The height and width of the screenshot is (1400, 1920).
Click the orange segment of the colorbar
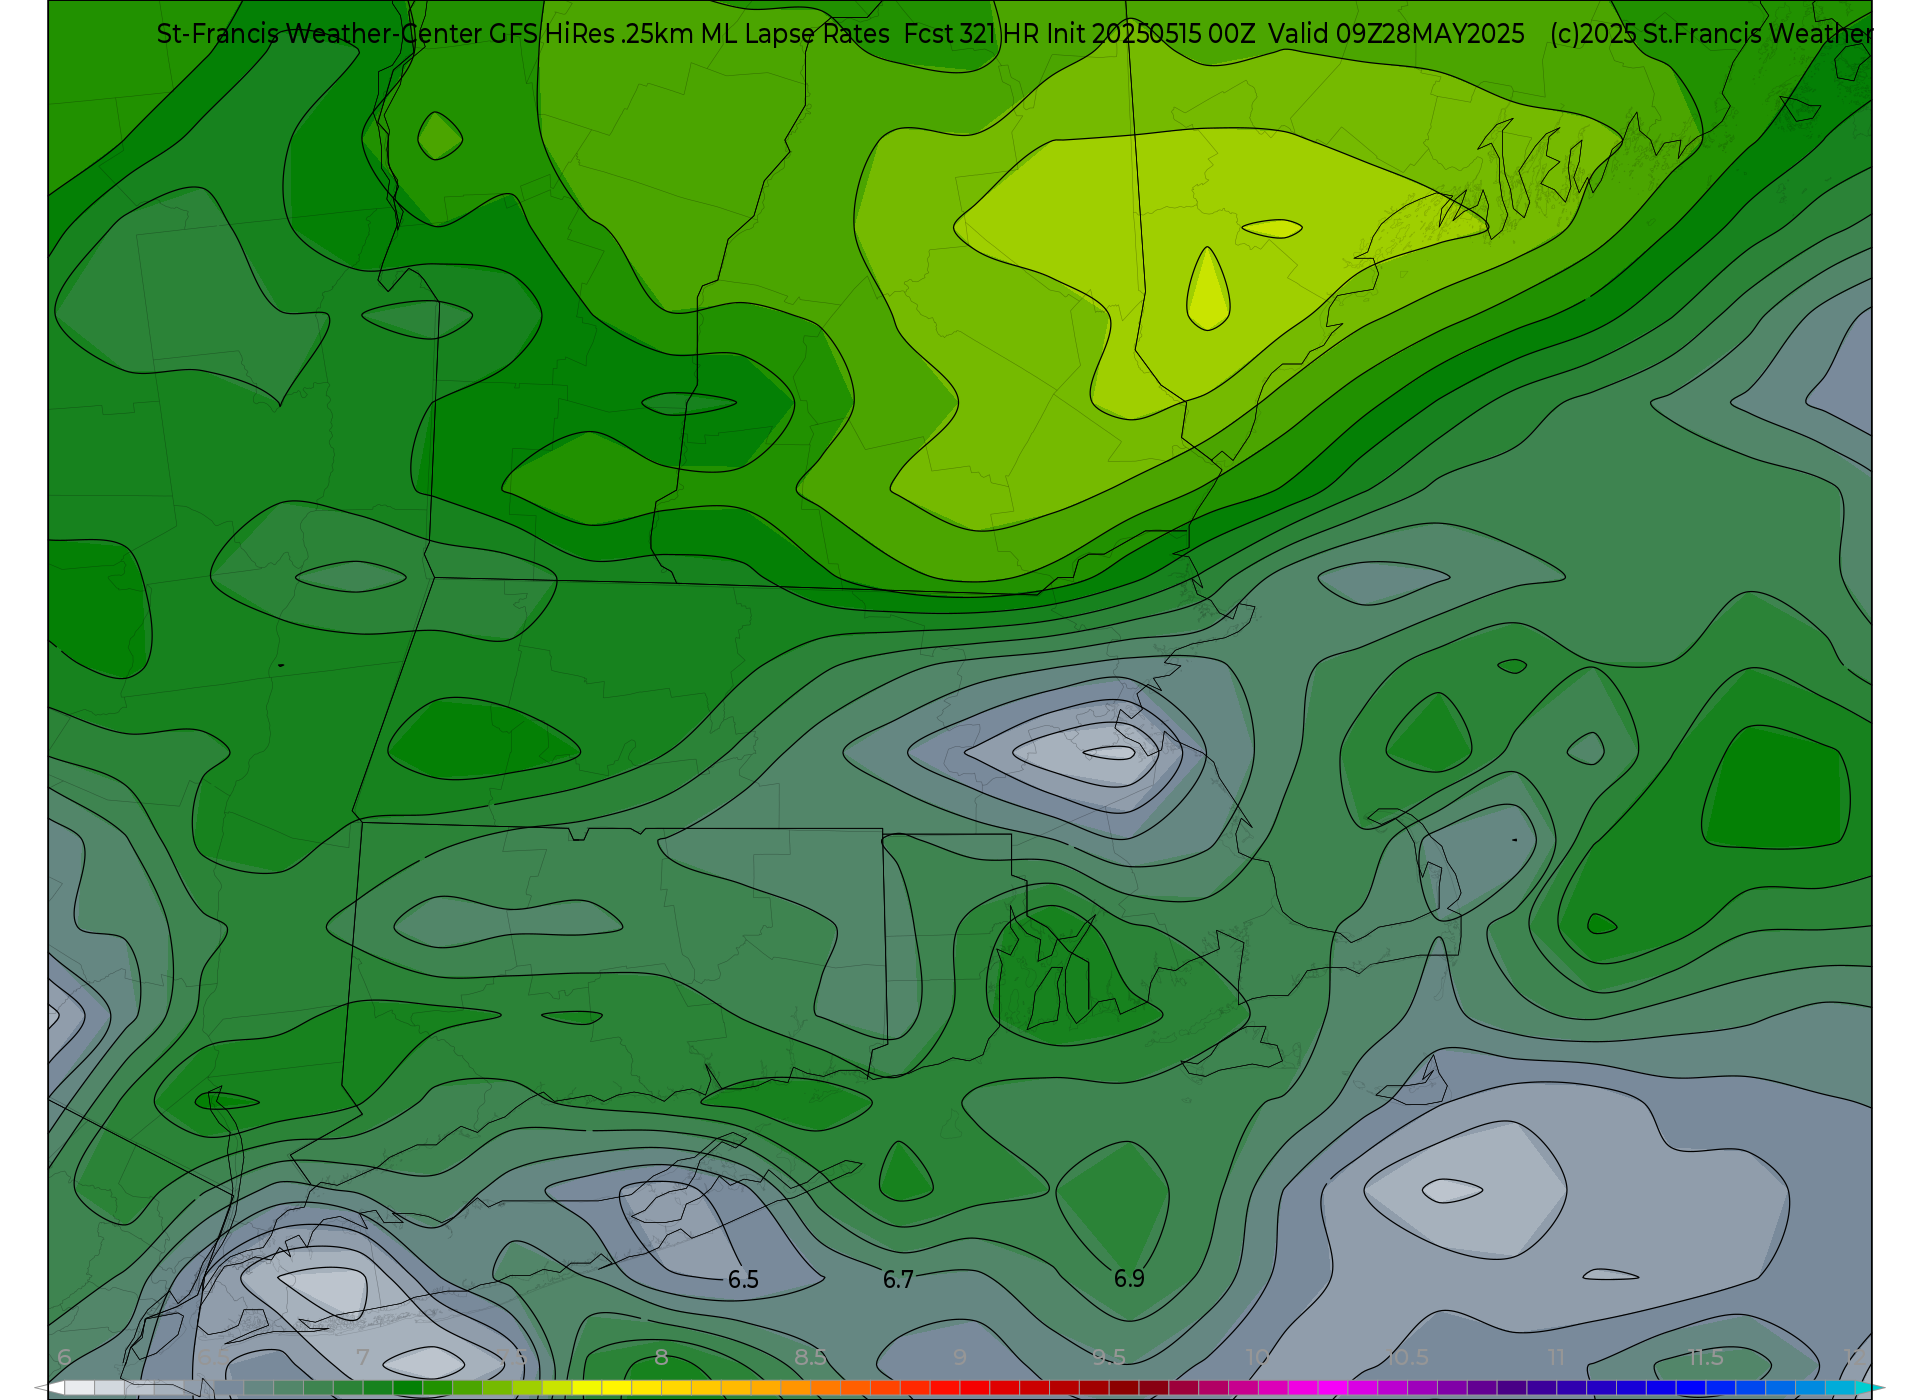[796, 1388]
